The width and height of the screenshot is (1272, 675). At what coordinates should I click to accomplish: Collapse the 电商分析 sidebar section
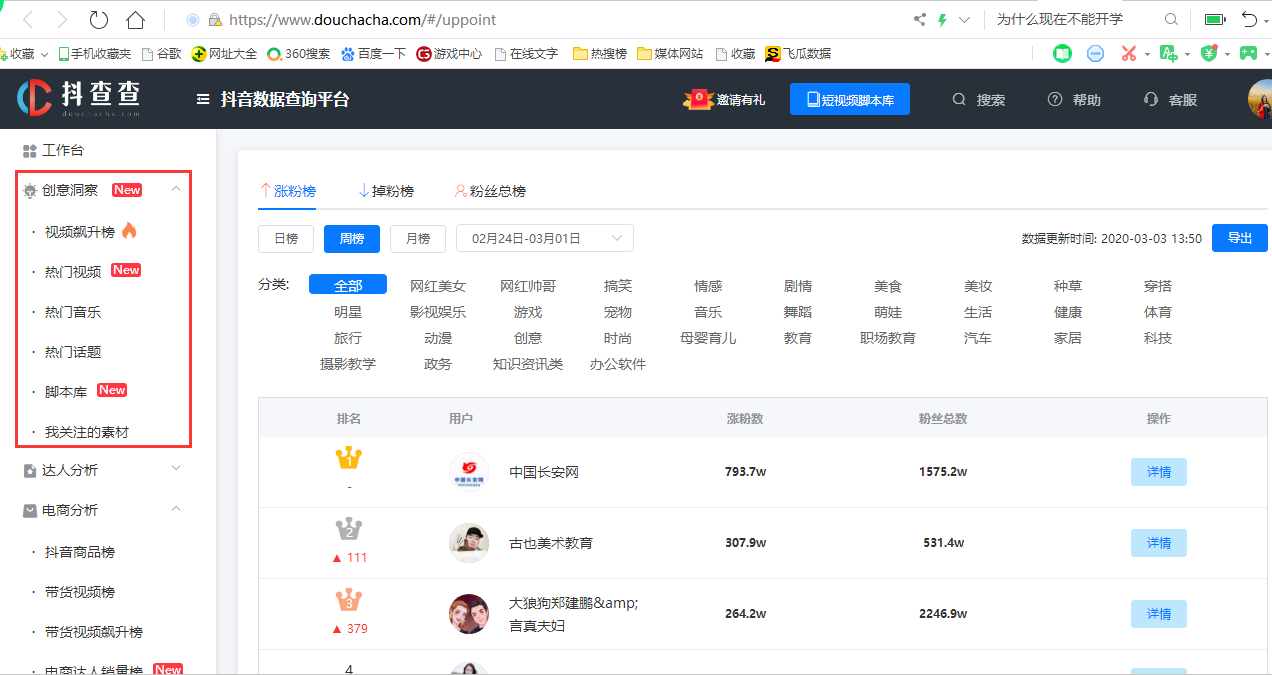pyautogui.click(x=177, y=509)
